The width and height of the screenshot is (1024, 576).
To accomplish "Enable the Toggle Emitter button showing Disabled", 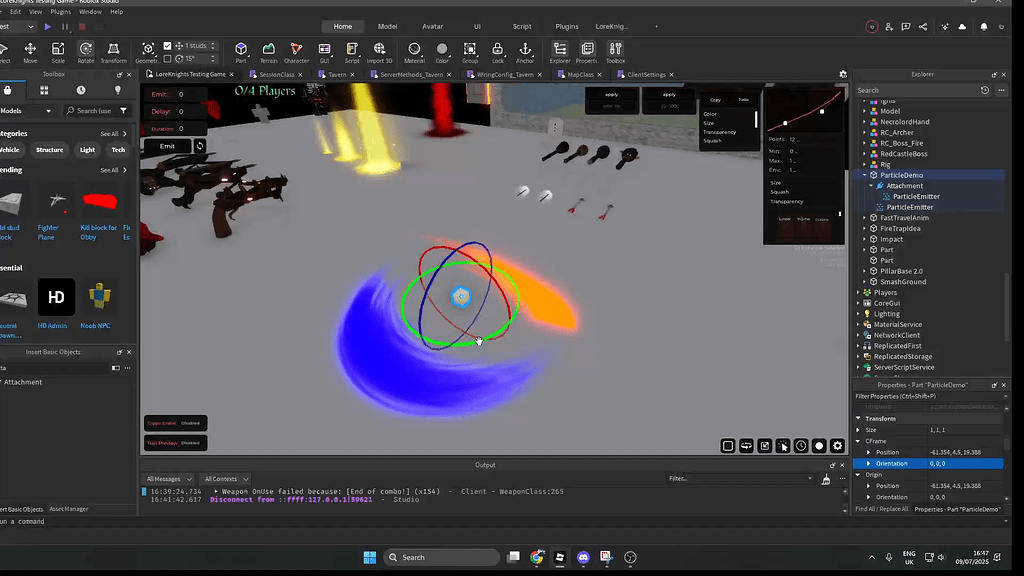I will click(x=175, y=423).
